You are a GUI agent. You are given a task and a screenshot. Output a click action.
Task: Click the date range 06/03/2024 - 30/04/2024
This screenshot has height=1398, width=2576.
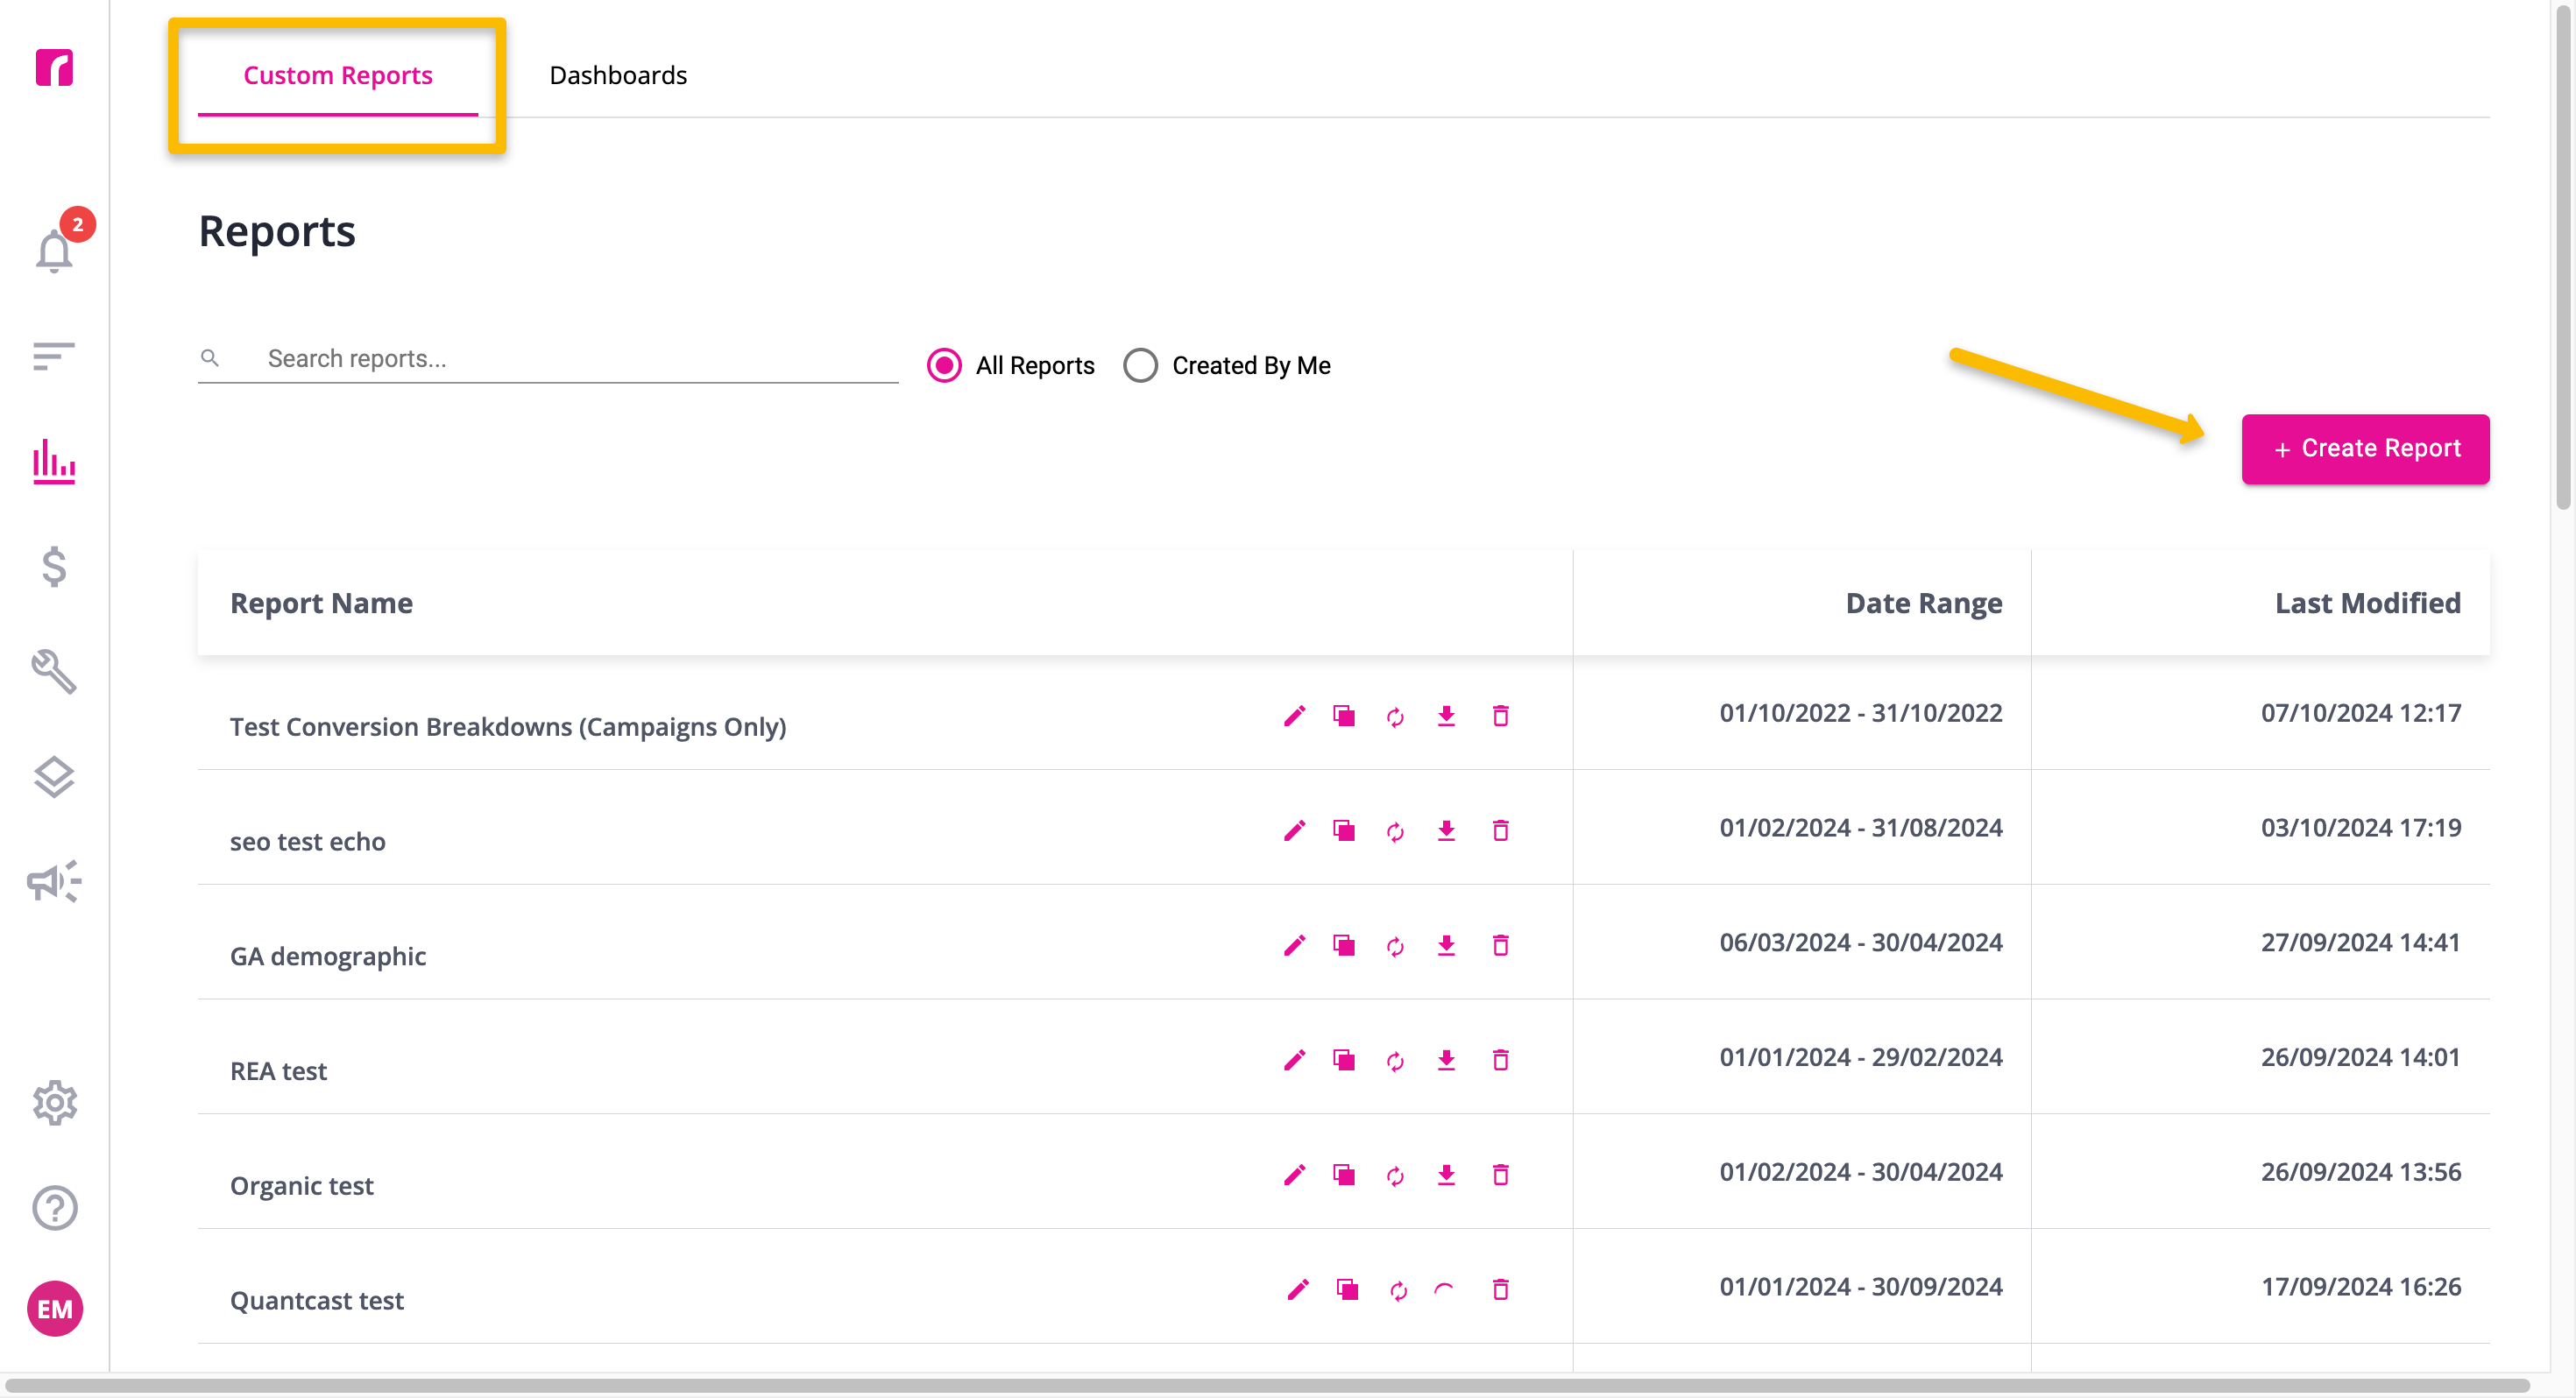[1860, 942]
